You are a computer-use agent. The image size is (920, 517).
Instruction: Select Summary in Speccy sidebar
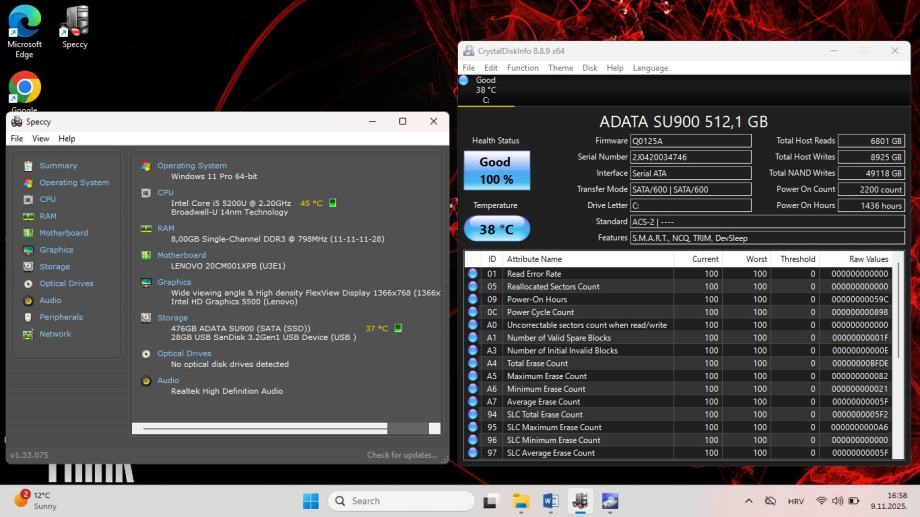pyautogui.click(x=58, y=165)
